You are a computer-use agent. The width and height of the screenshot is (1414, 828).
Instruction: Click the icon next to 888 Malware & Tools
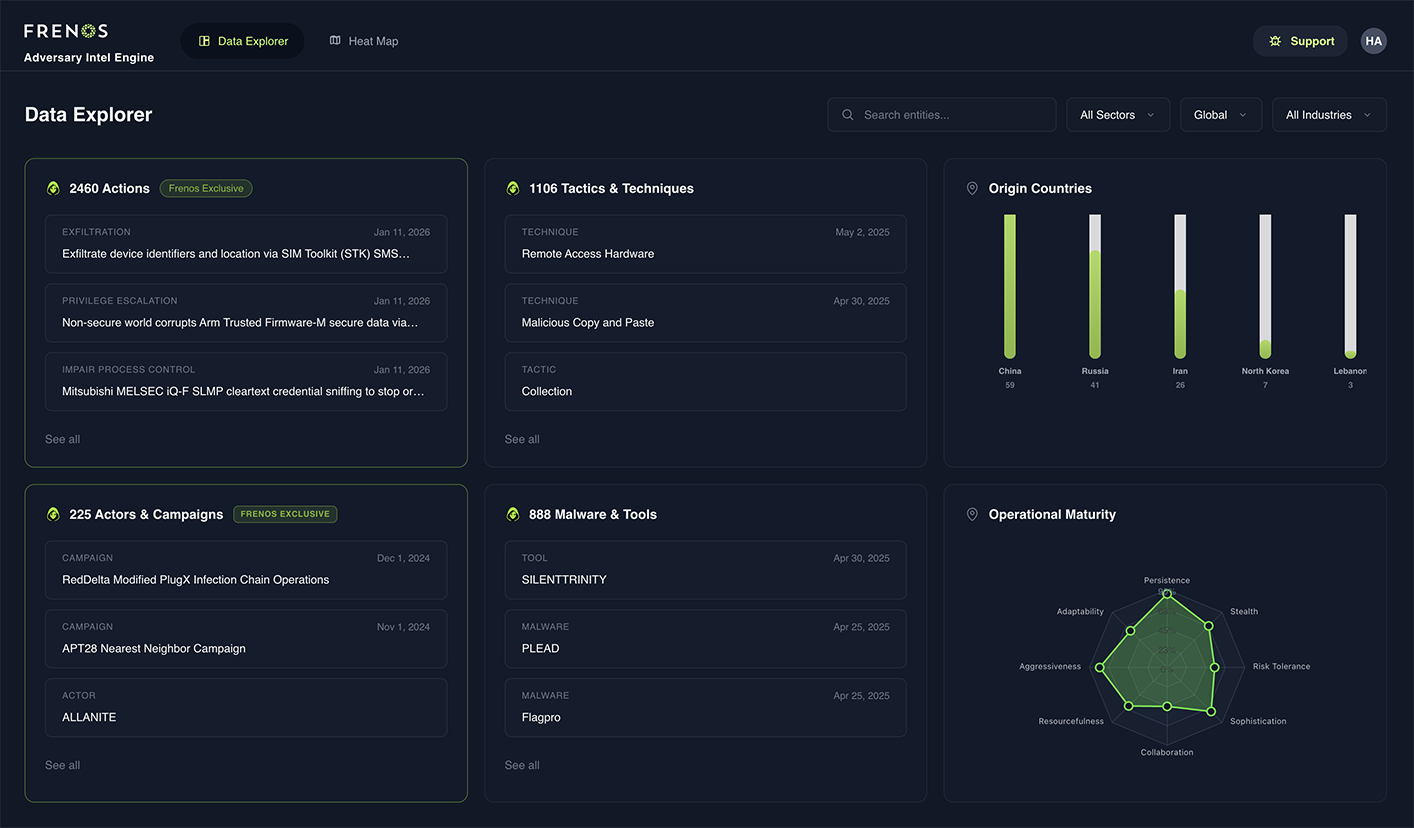click(512, 514)
